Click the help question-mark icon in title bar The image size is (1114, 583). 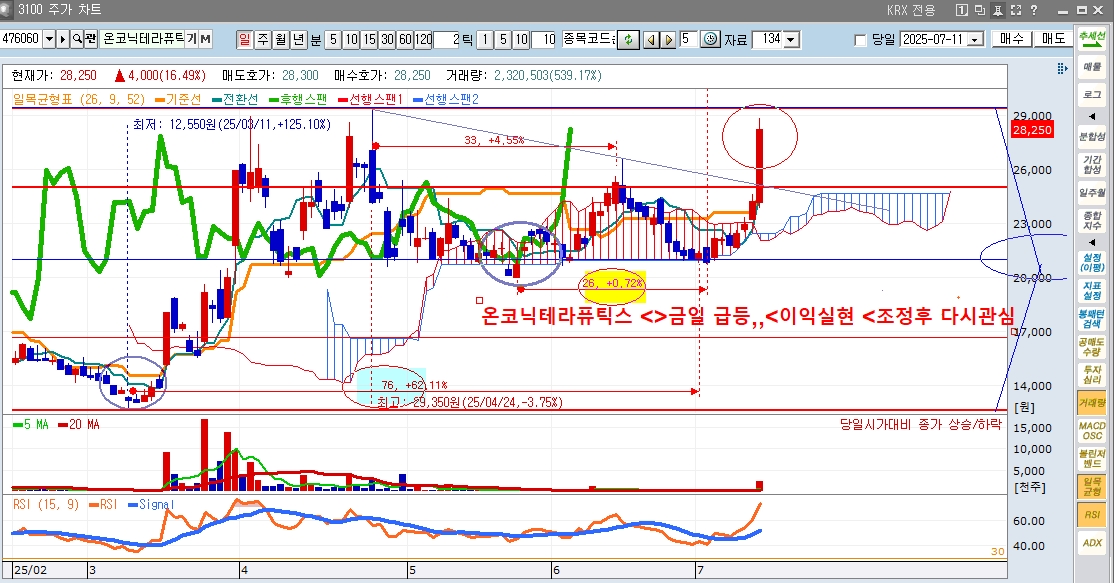(x=1034, y=12)
